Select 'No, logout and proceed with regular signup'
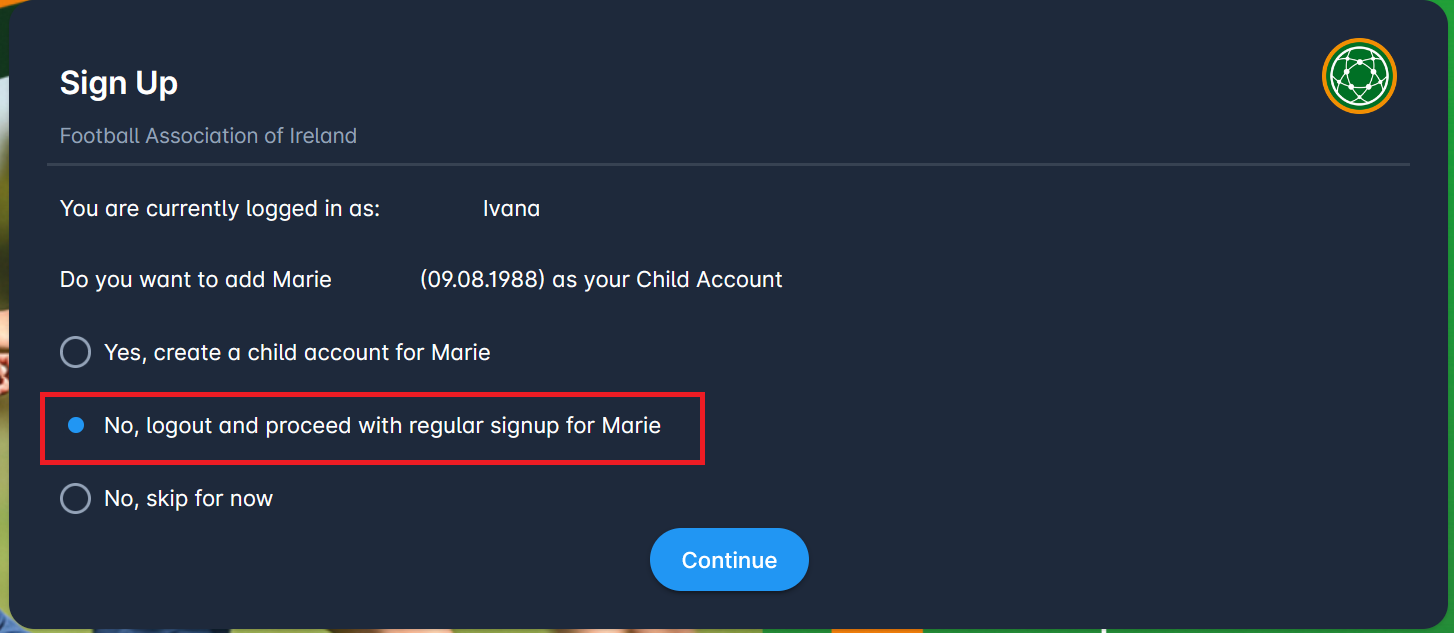This screenshot has width=1454, height=633. (x=75, y=425)
